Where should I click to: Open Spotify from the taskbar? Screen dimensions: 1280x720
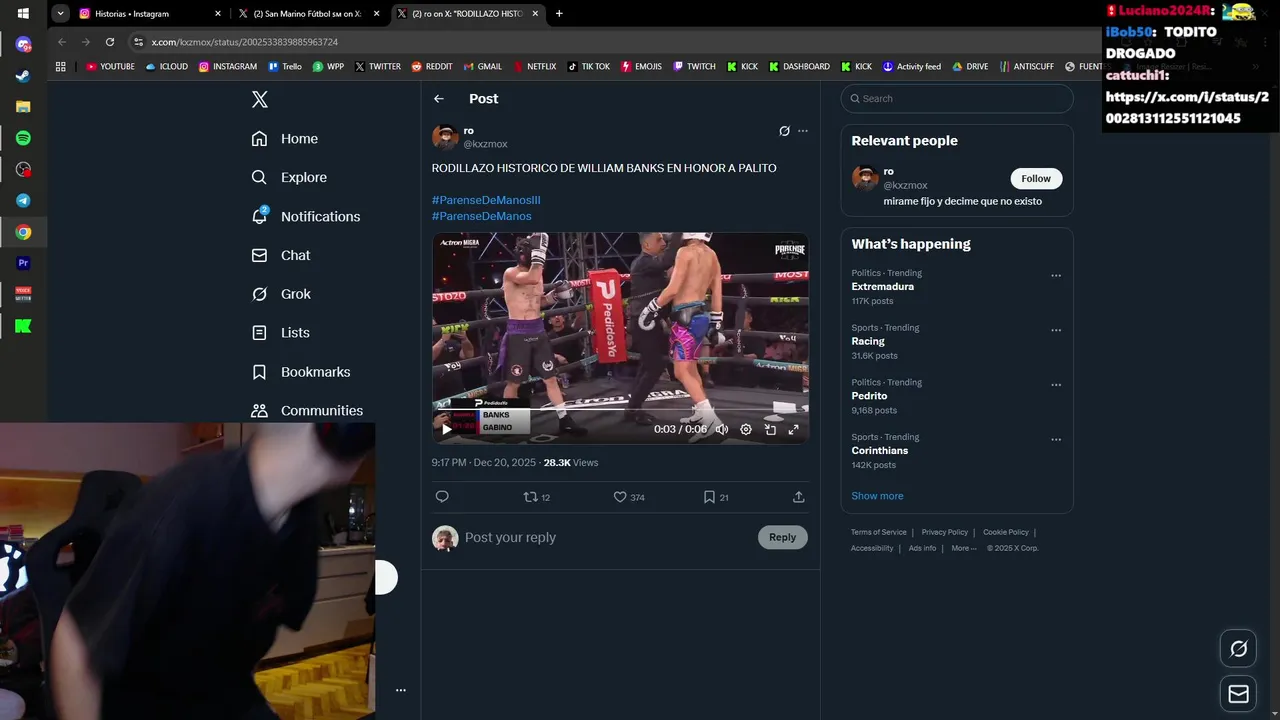23,138
